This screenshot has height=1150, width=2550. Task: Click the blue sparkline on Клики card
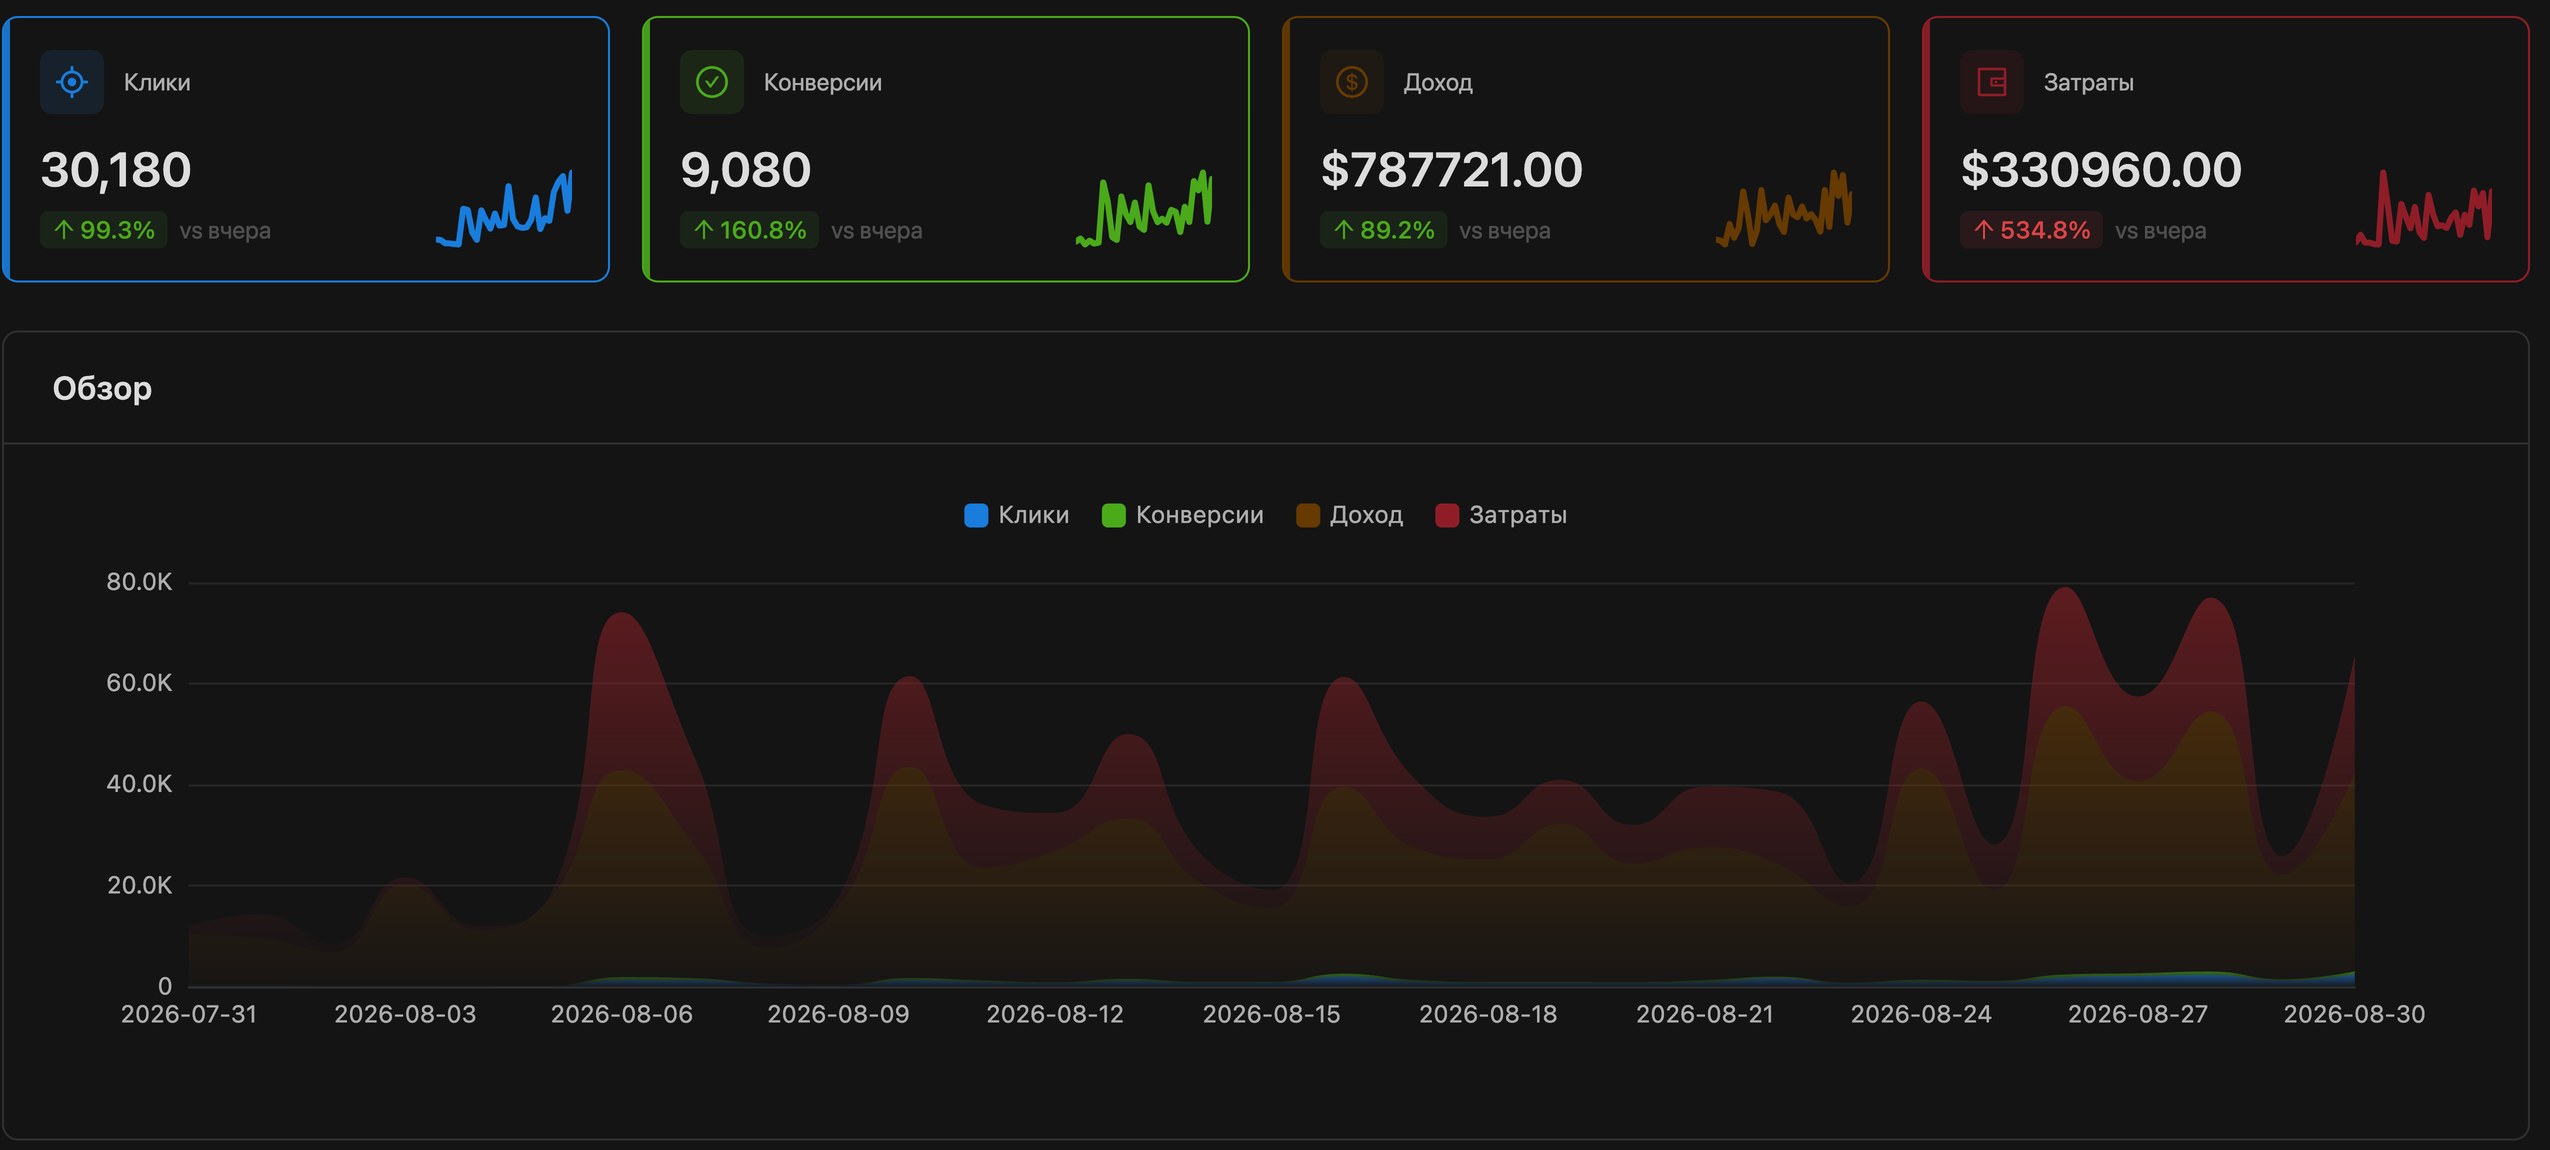coord(505,208)
